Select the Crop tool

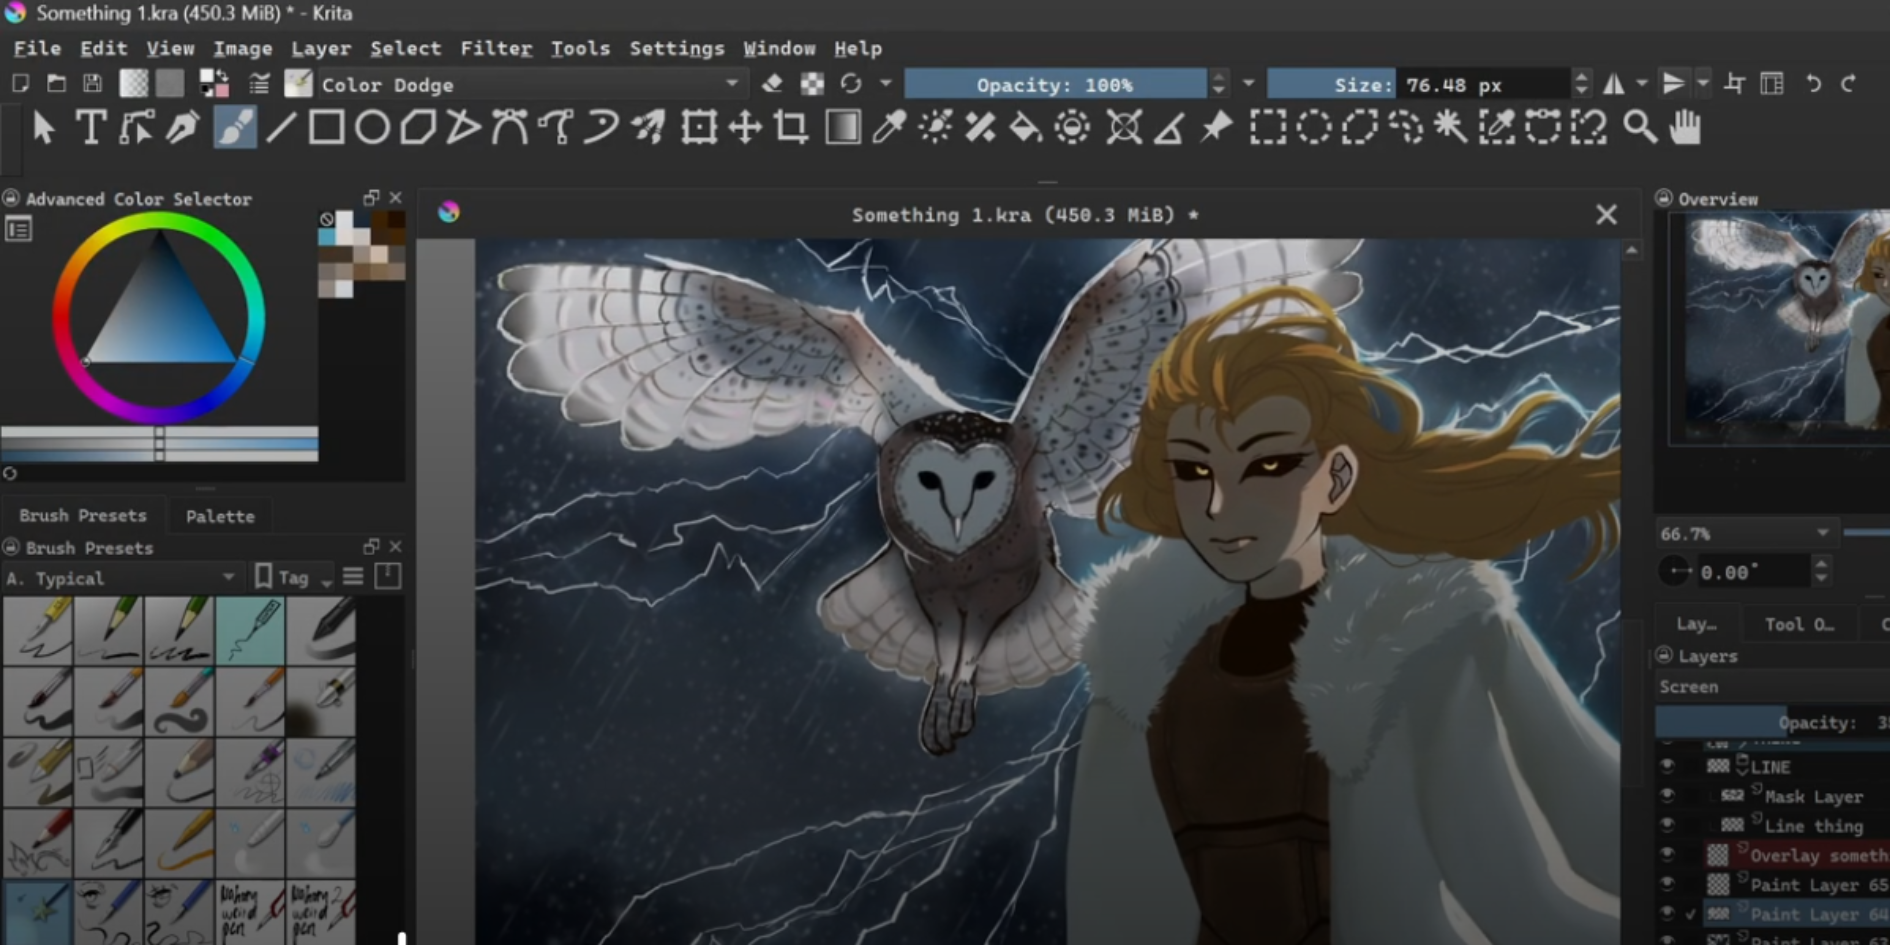[791, 128]
